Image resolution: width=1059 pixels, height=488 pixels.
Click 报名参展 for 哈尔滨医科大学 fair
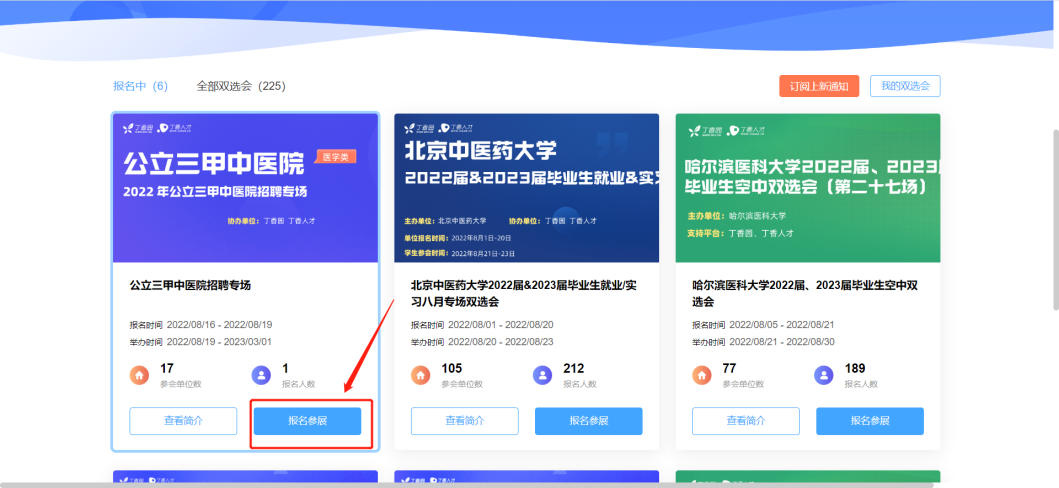coord(869,421)
